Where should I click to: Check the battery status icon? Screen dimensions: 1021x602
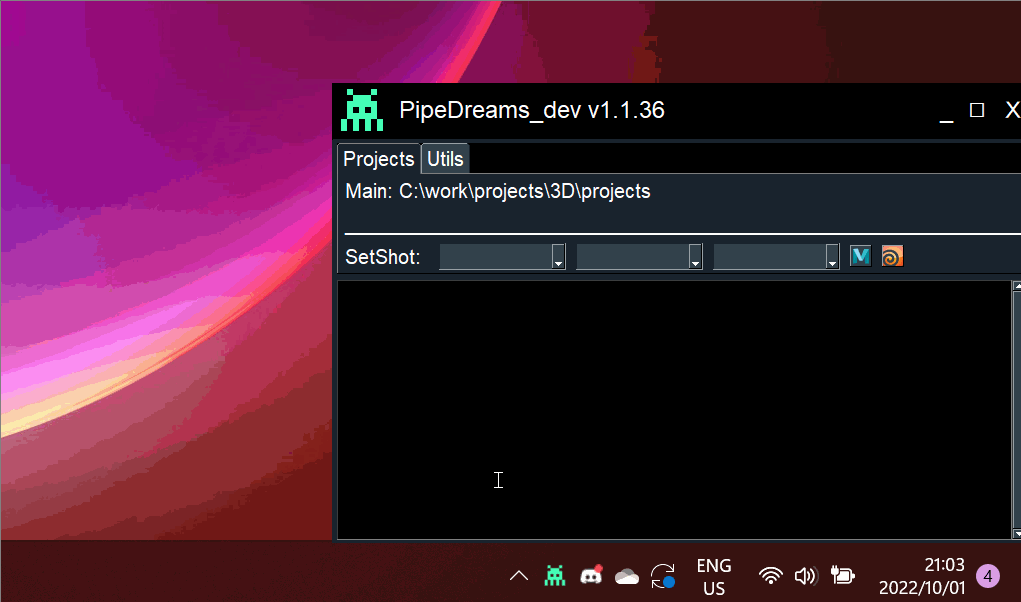click(x=843, y=575)
